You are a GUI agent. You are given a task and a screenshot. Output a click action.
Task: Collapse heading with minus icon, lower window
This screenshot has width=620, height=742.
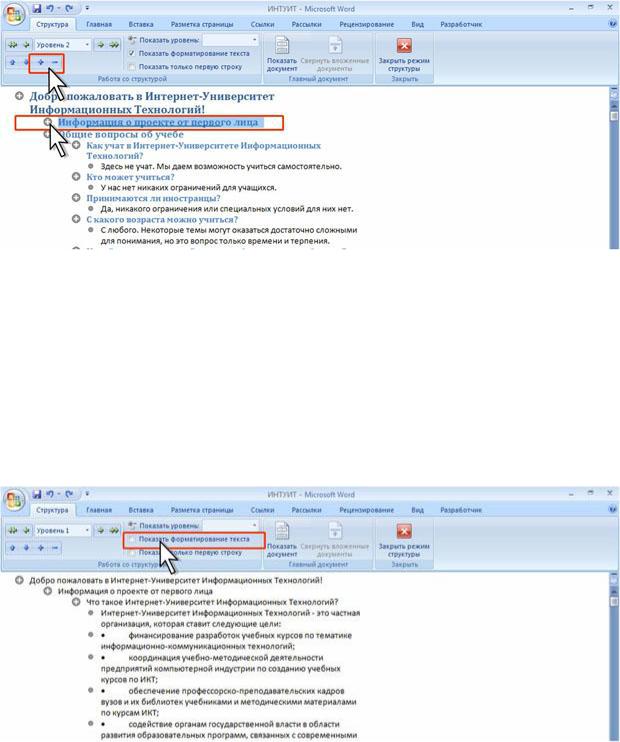tap(55, 548)
